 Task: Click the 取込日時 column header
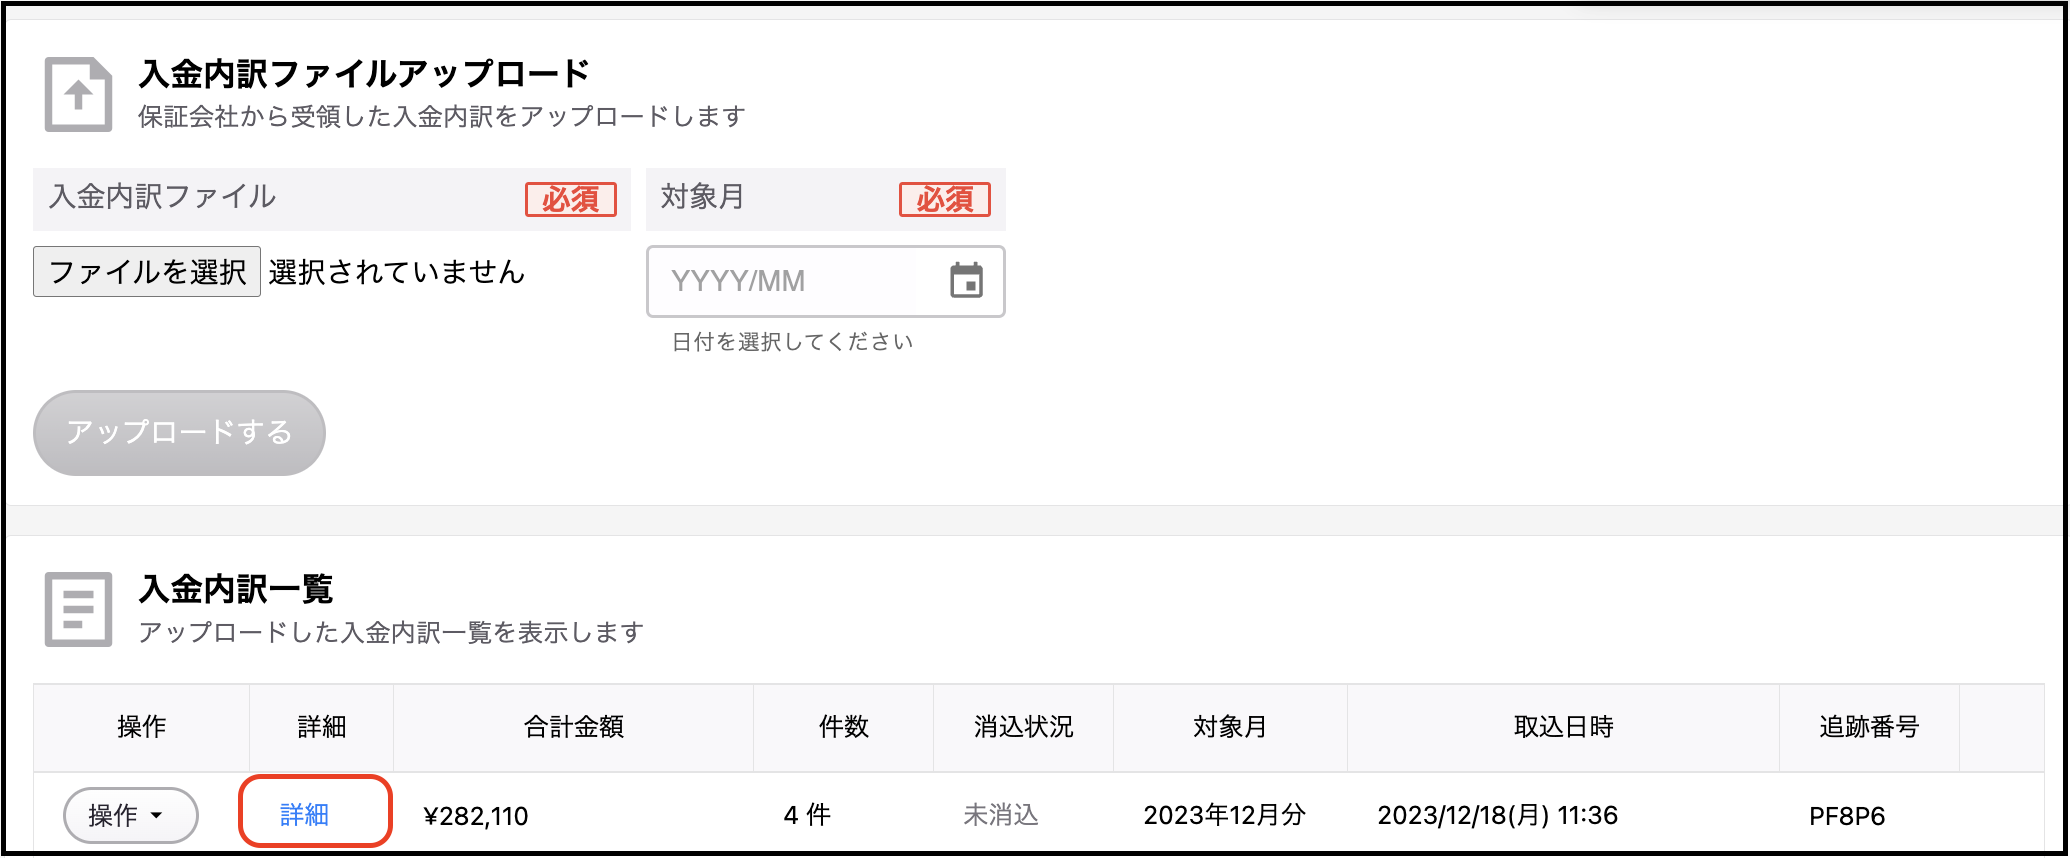pyautogui.click(x=1563, y=727)
